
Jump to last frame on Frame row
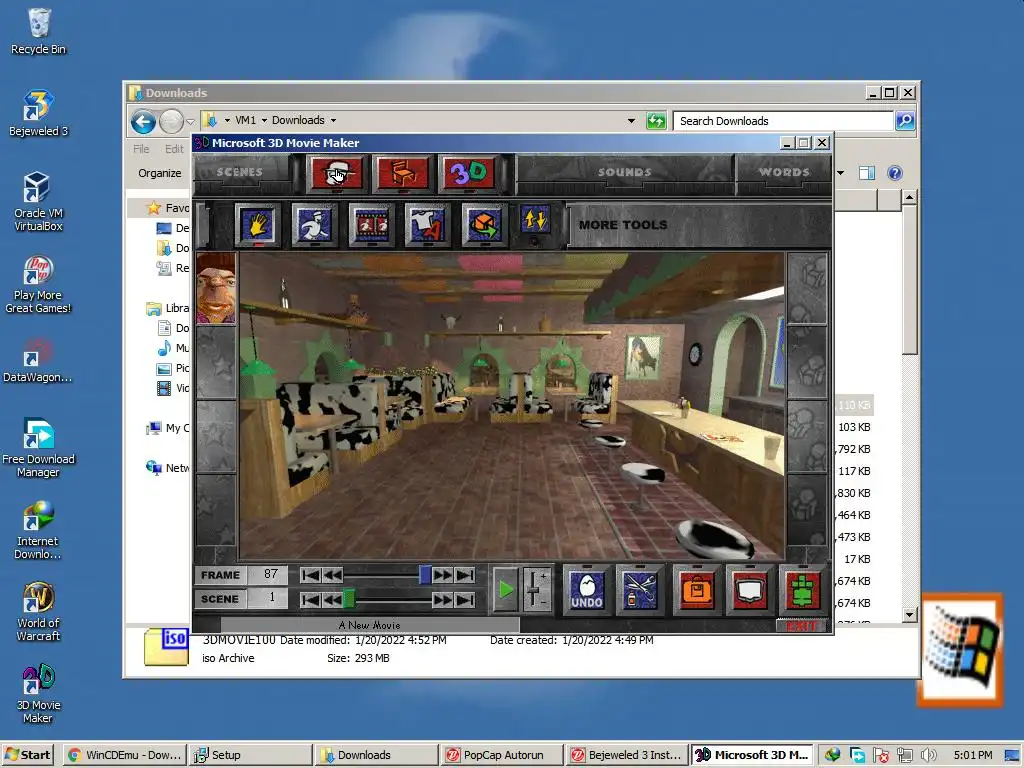(465, 575)
